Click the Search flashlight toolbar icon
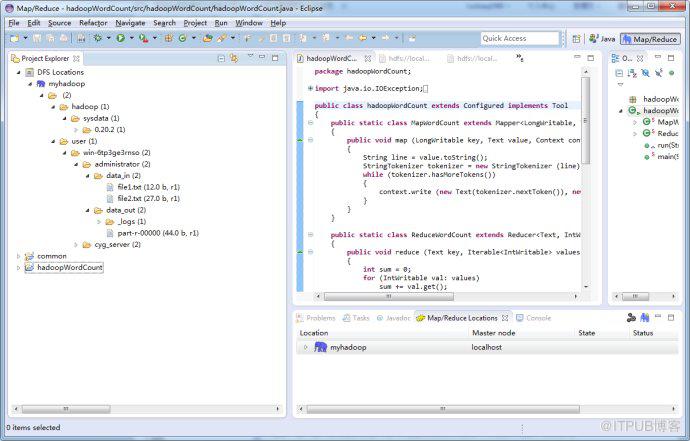Image resolution: width=690 pixels, height=441 pixels. tap(221, 38)
